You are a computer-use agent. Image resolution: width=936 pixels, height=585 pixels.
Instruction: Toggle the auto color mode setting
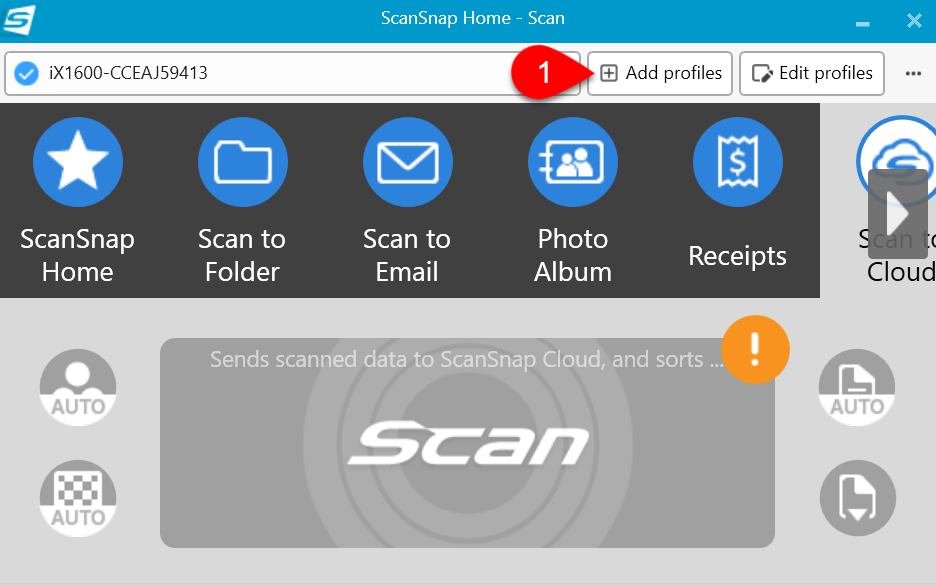coord(78,387)
